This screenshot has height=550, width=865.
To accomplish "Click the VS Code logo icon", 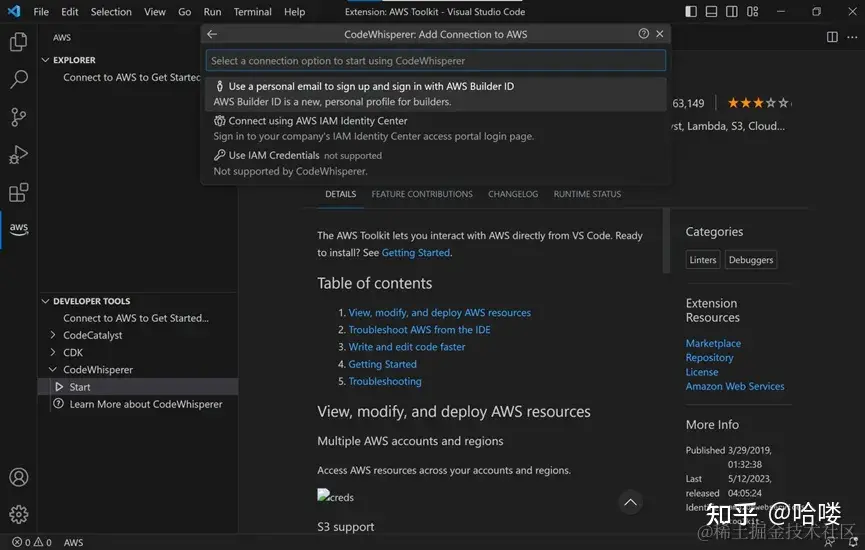I will (14, 11).
